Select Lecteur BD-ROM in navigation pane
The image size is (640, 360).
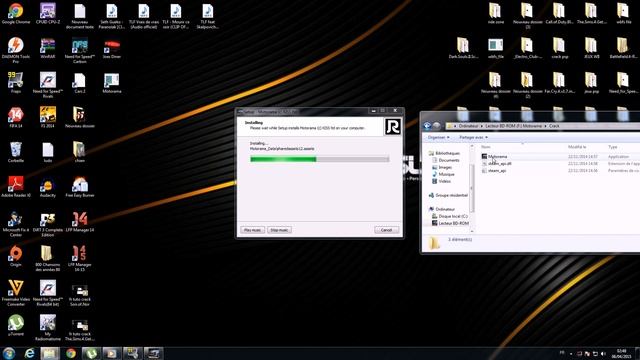[x=453, y=223]
